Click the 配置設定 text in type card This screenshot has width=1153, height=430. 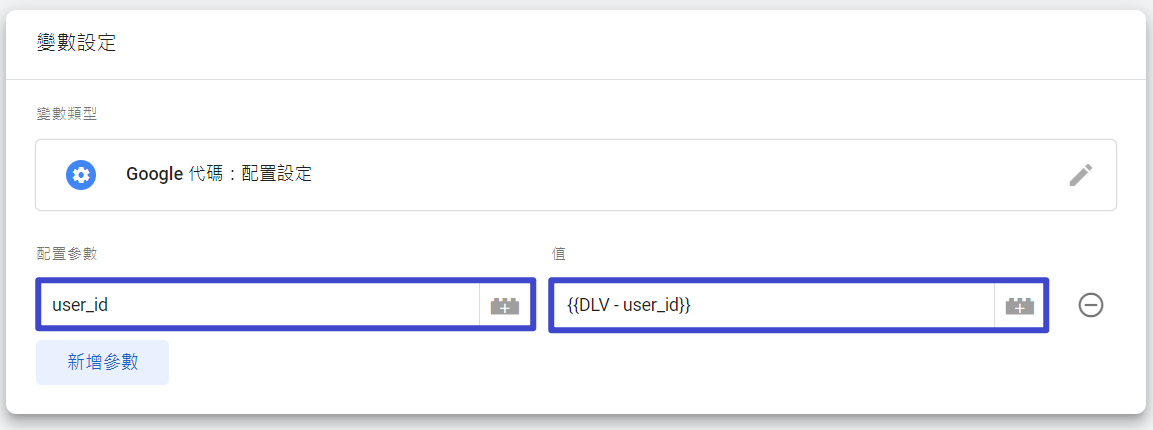[282, 175]
